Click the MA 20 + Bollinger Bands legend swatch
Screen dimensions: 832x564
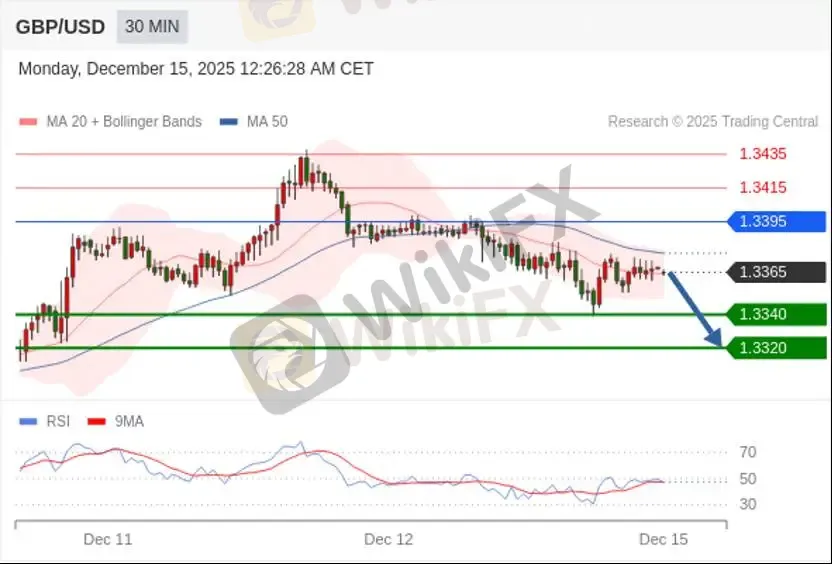[x=28, y=122]
